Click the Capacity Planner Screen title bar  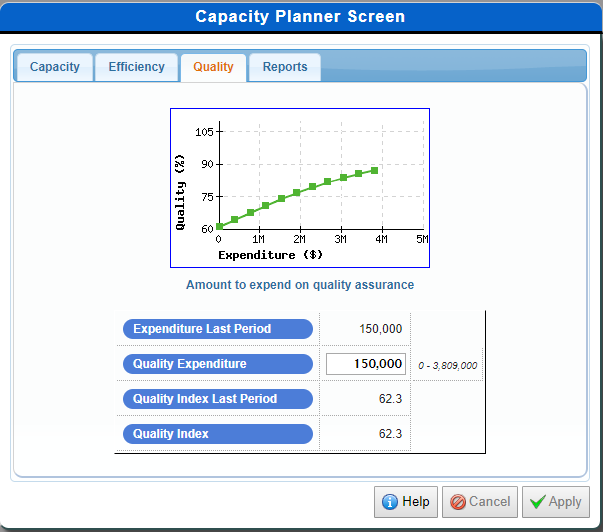pos(301,17)
